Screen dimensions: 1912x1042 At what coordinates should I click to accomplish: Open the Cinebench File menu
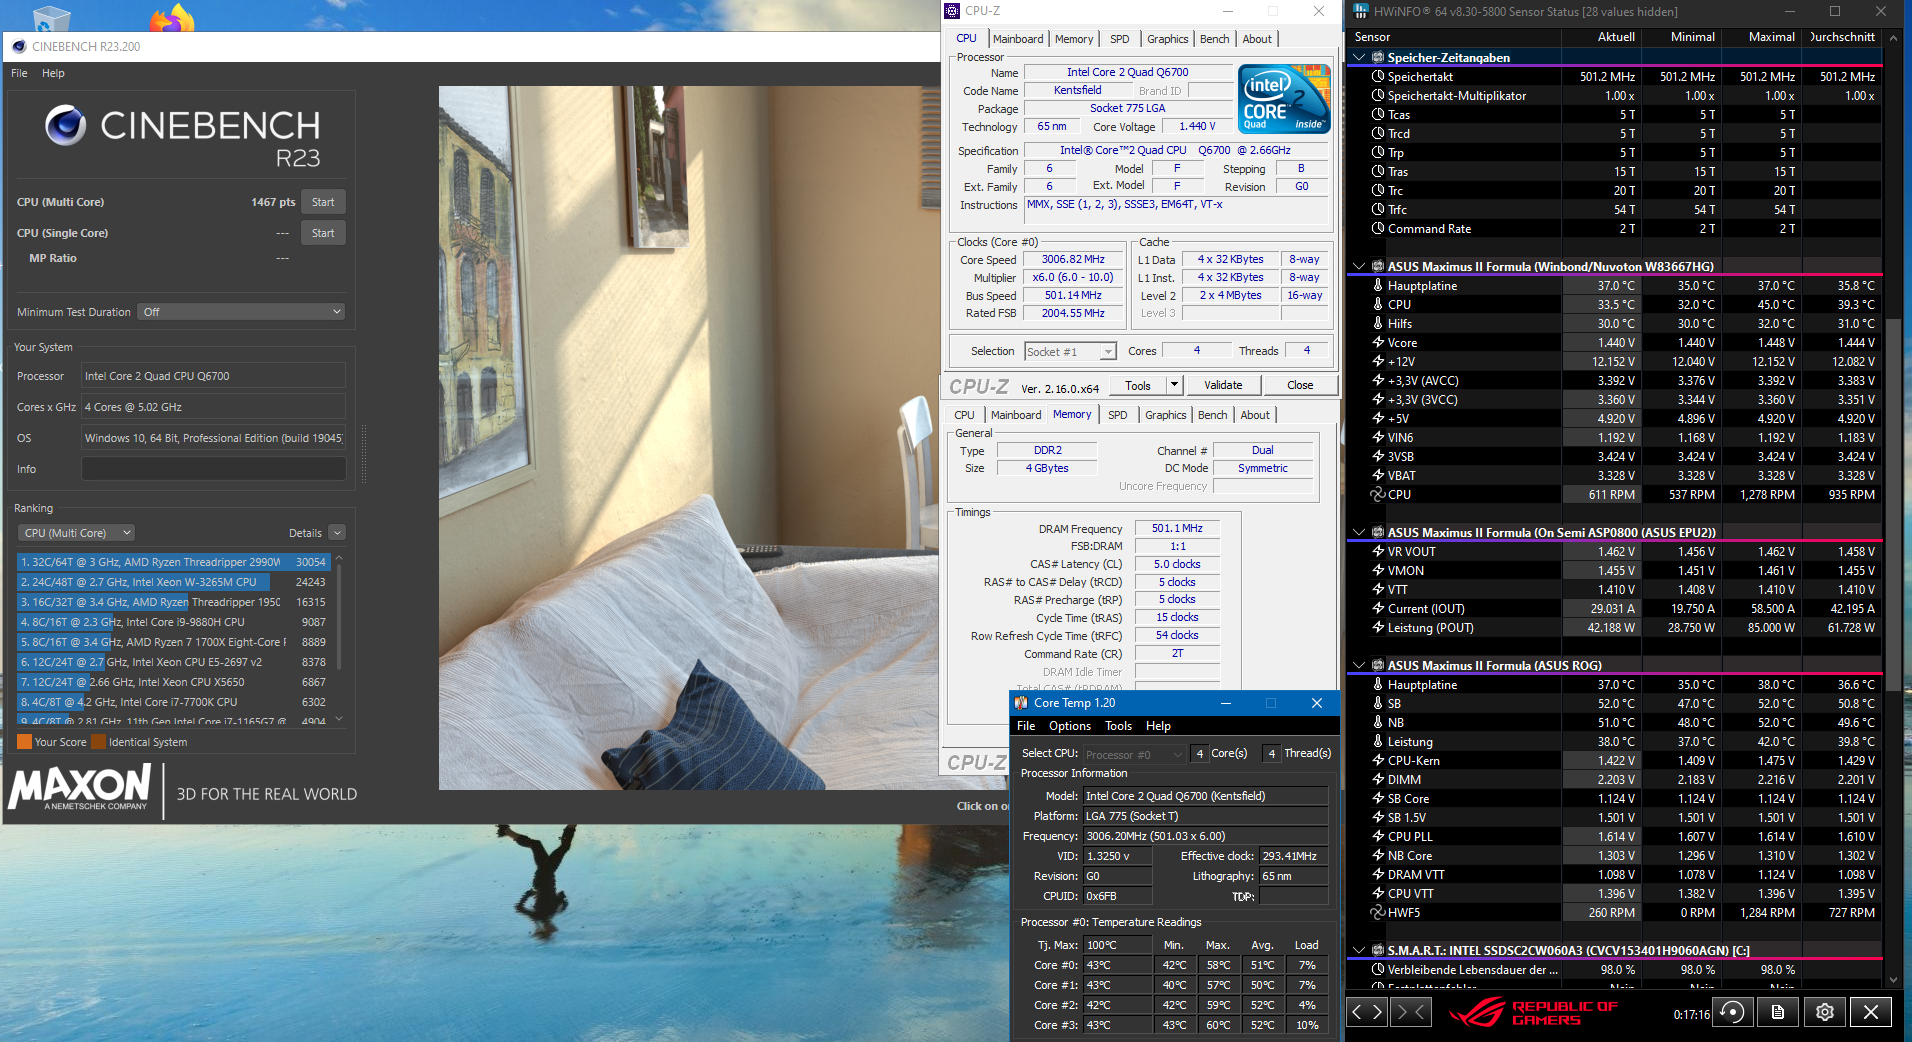pos(19,73)
